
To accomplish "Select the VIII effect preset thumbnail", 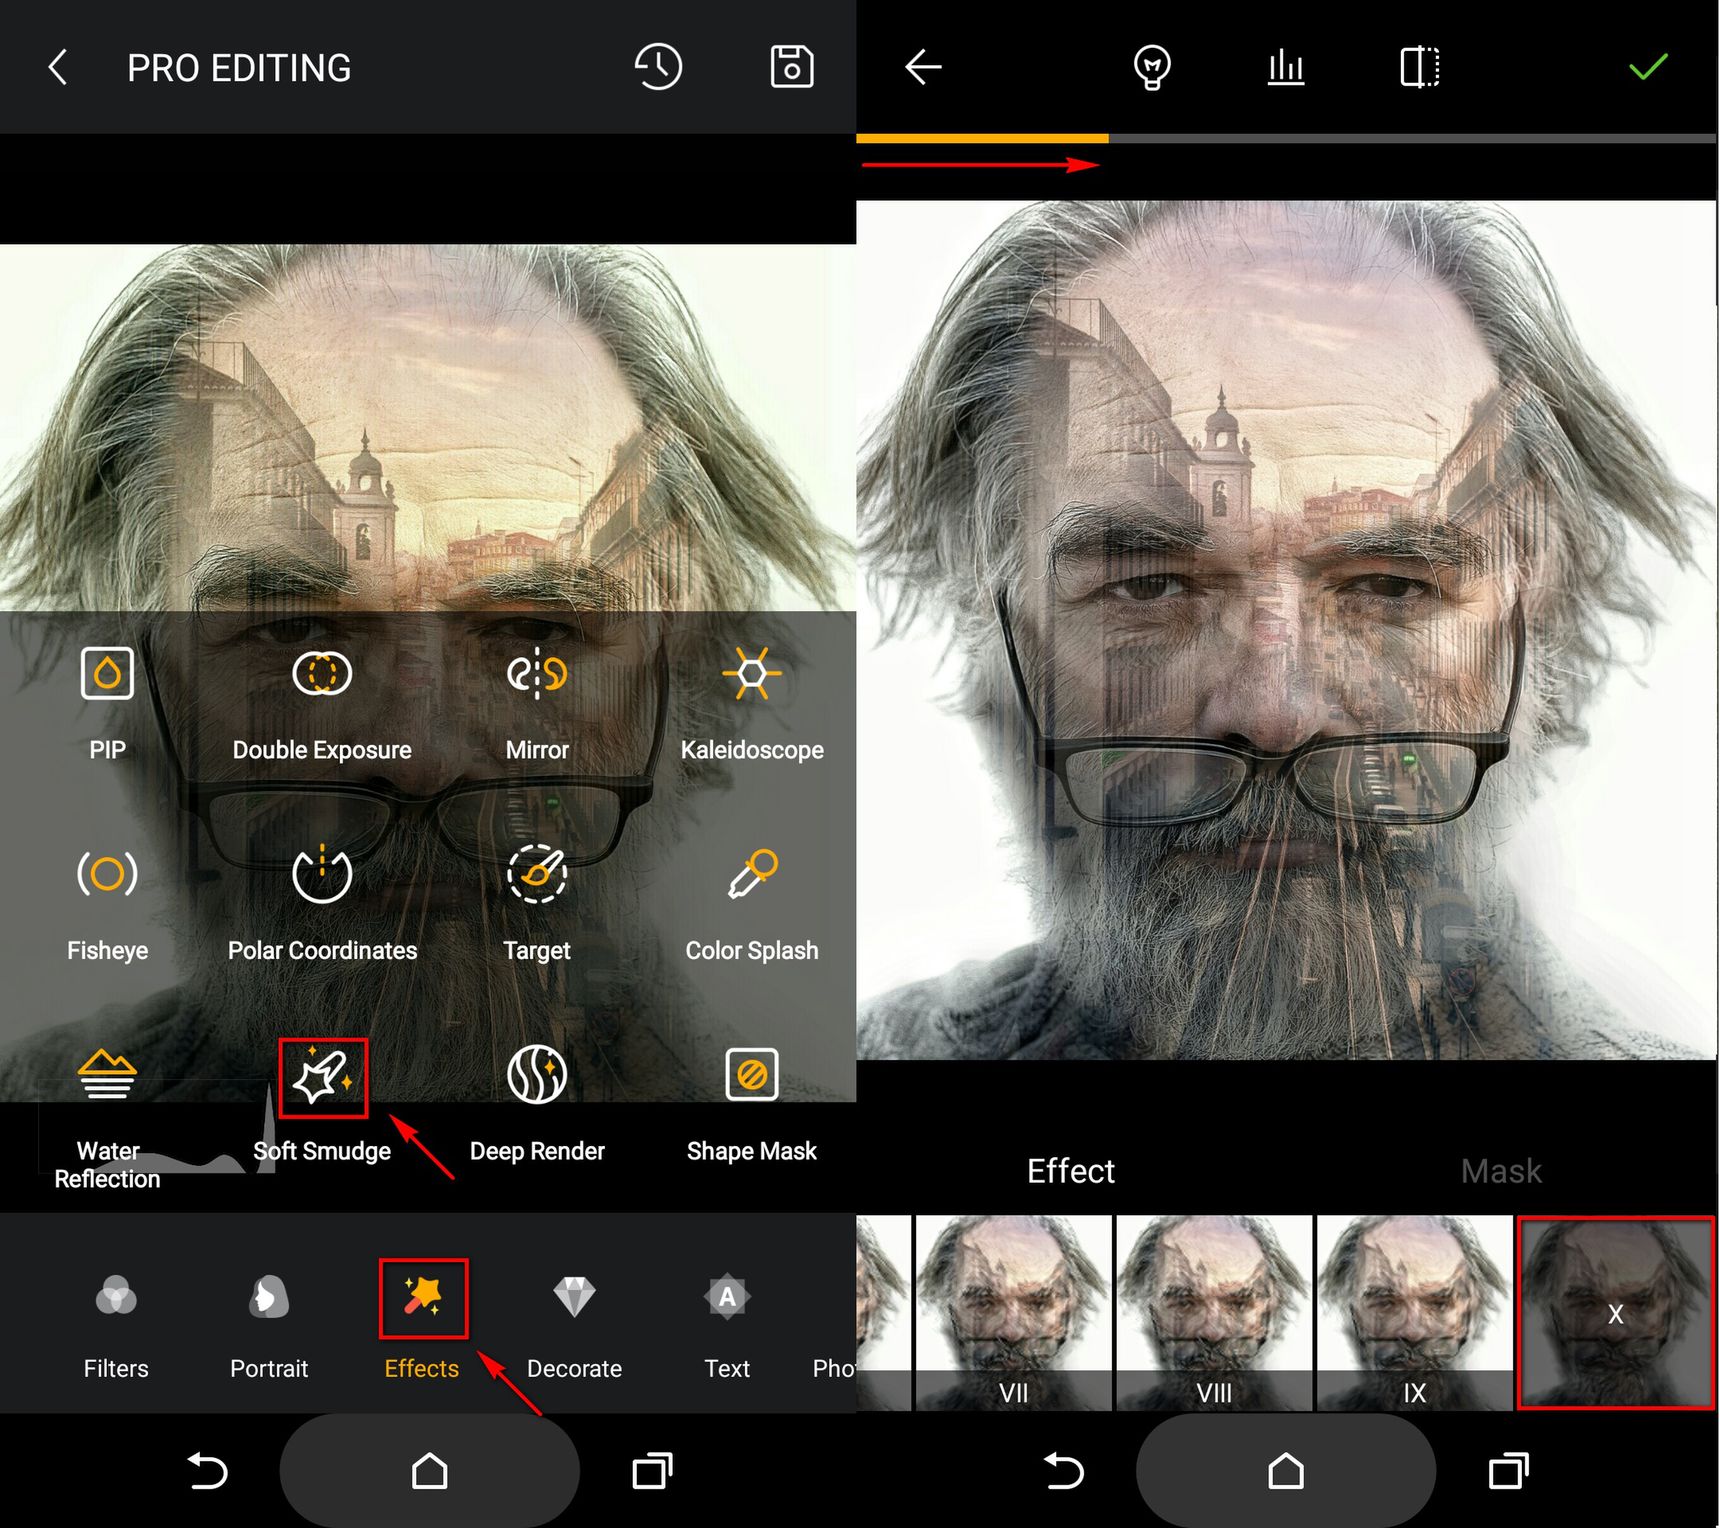I will (x=1214, y=1313).
